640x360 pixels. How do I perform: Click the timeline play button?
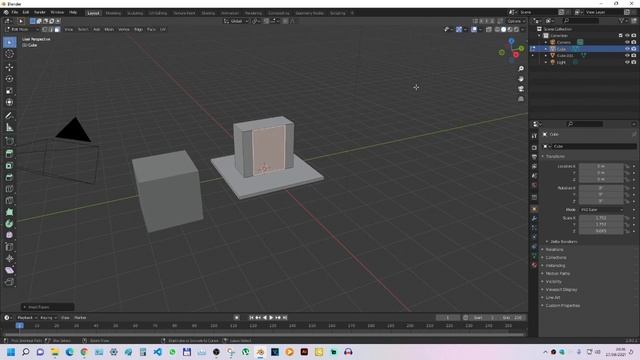coord(271,318)
